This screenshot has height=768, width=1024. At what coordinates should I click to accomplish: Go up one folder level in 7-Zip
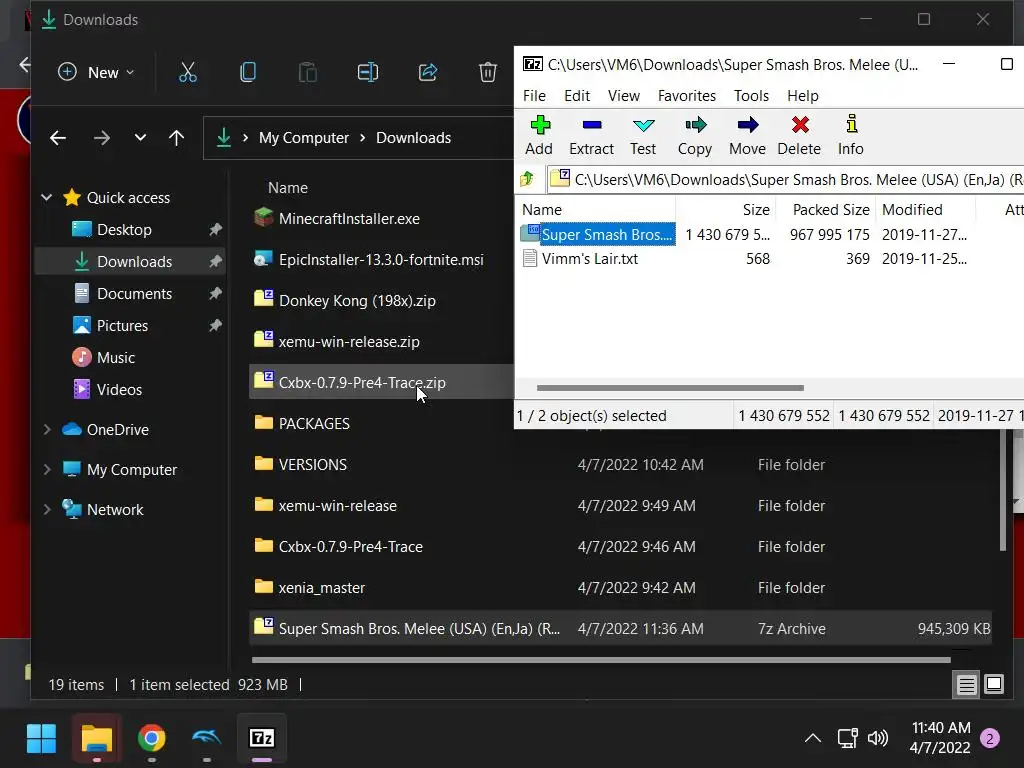tap(527, 179)
